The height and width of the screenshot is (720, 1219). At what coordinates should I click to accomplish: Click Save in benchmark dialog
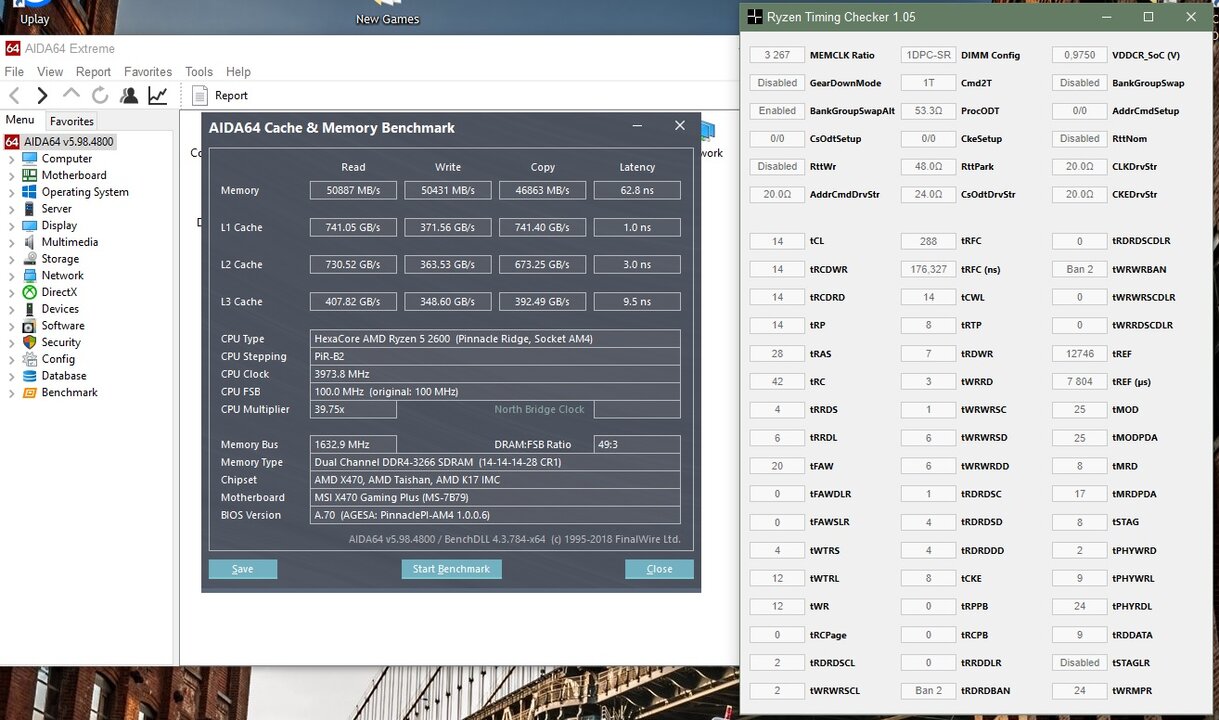tap(243, 569)
